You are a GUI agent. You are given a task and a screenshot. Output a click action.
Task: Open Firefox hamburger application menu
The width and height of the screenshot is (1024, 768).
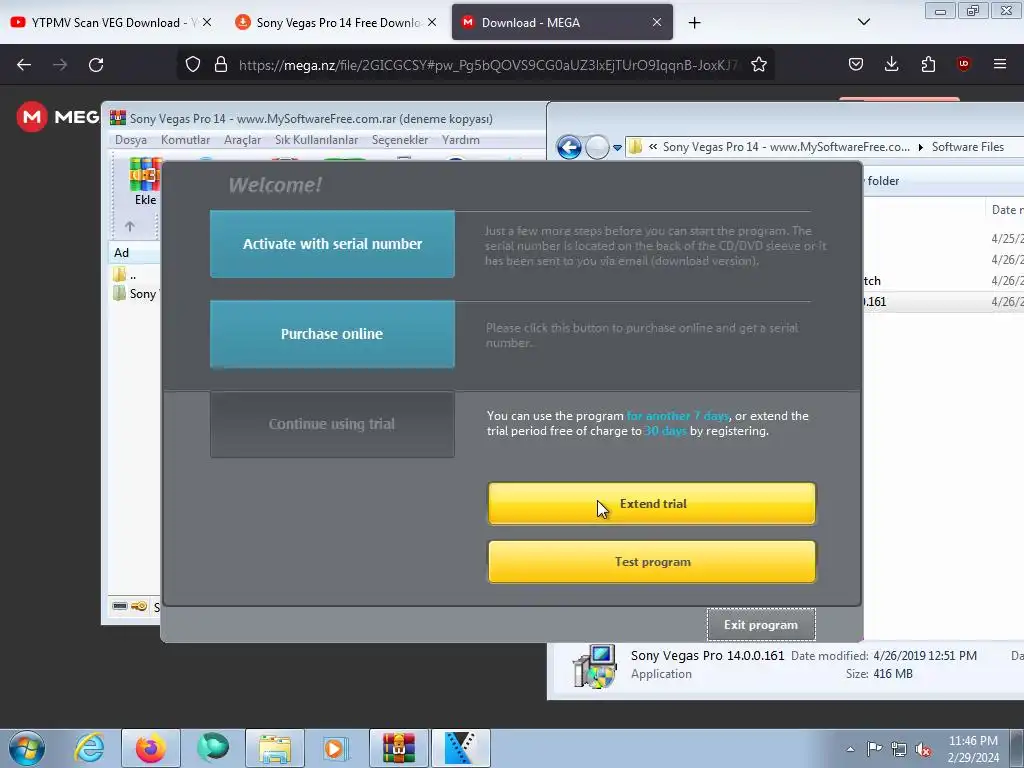[1000, 64]
